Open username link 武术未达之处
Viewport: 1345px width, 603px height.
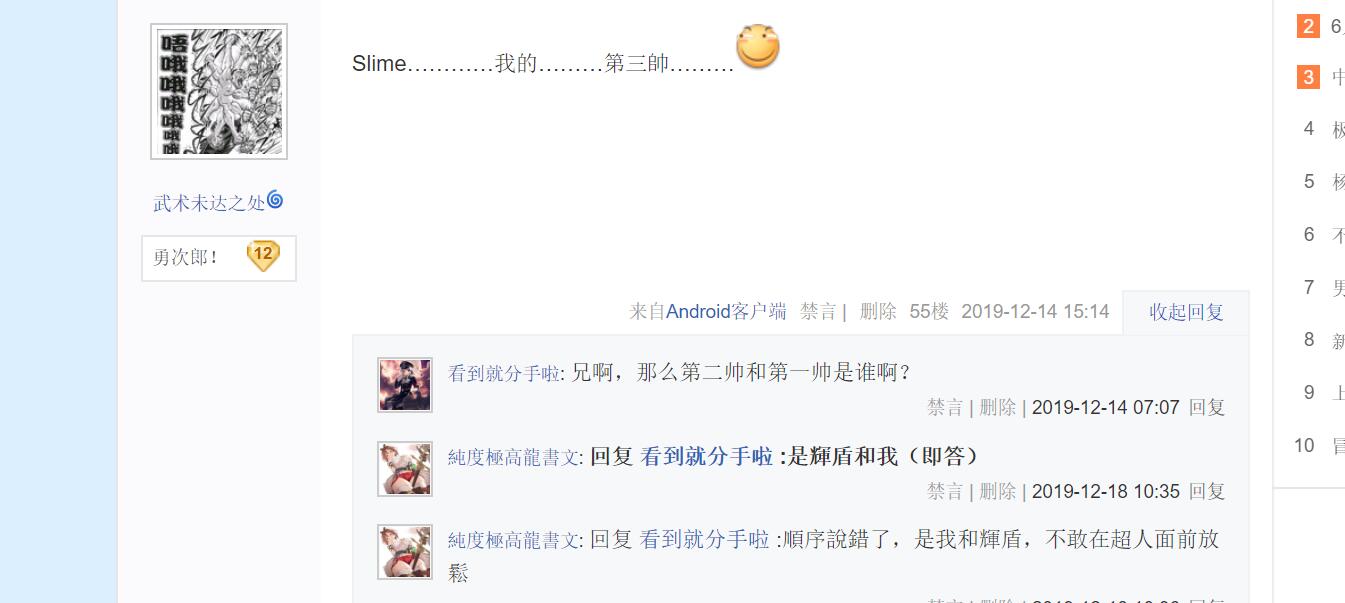[x=209, y=203]
